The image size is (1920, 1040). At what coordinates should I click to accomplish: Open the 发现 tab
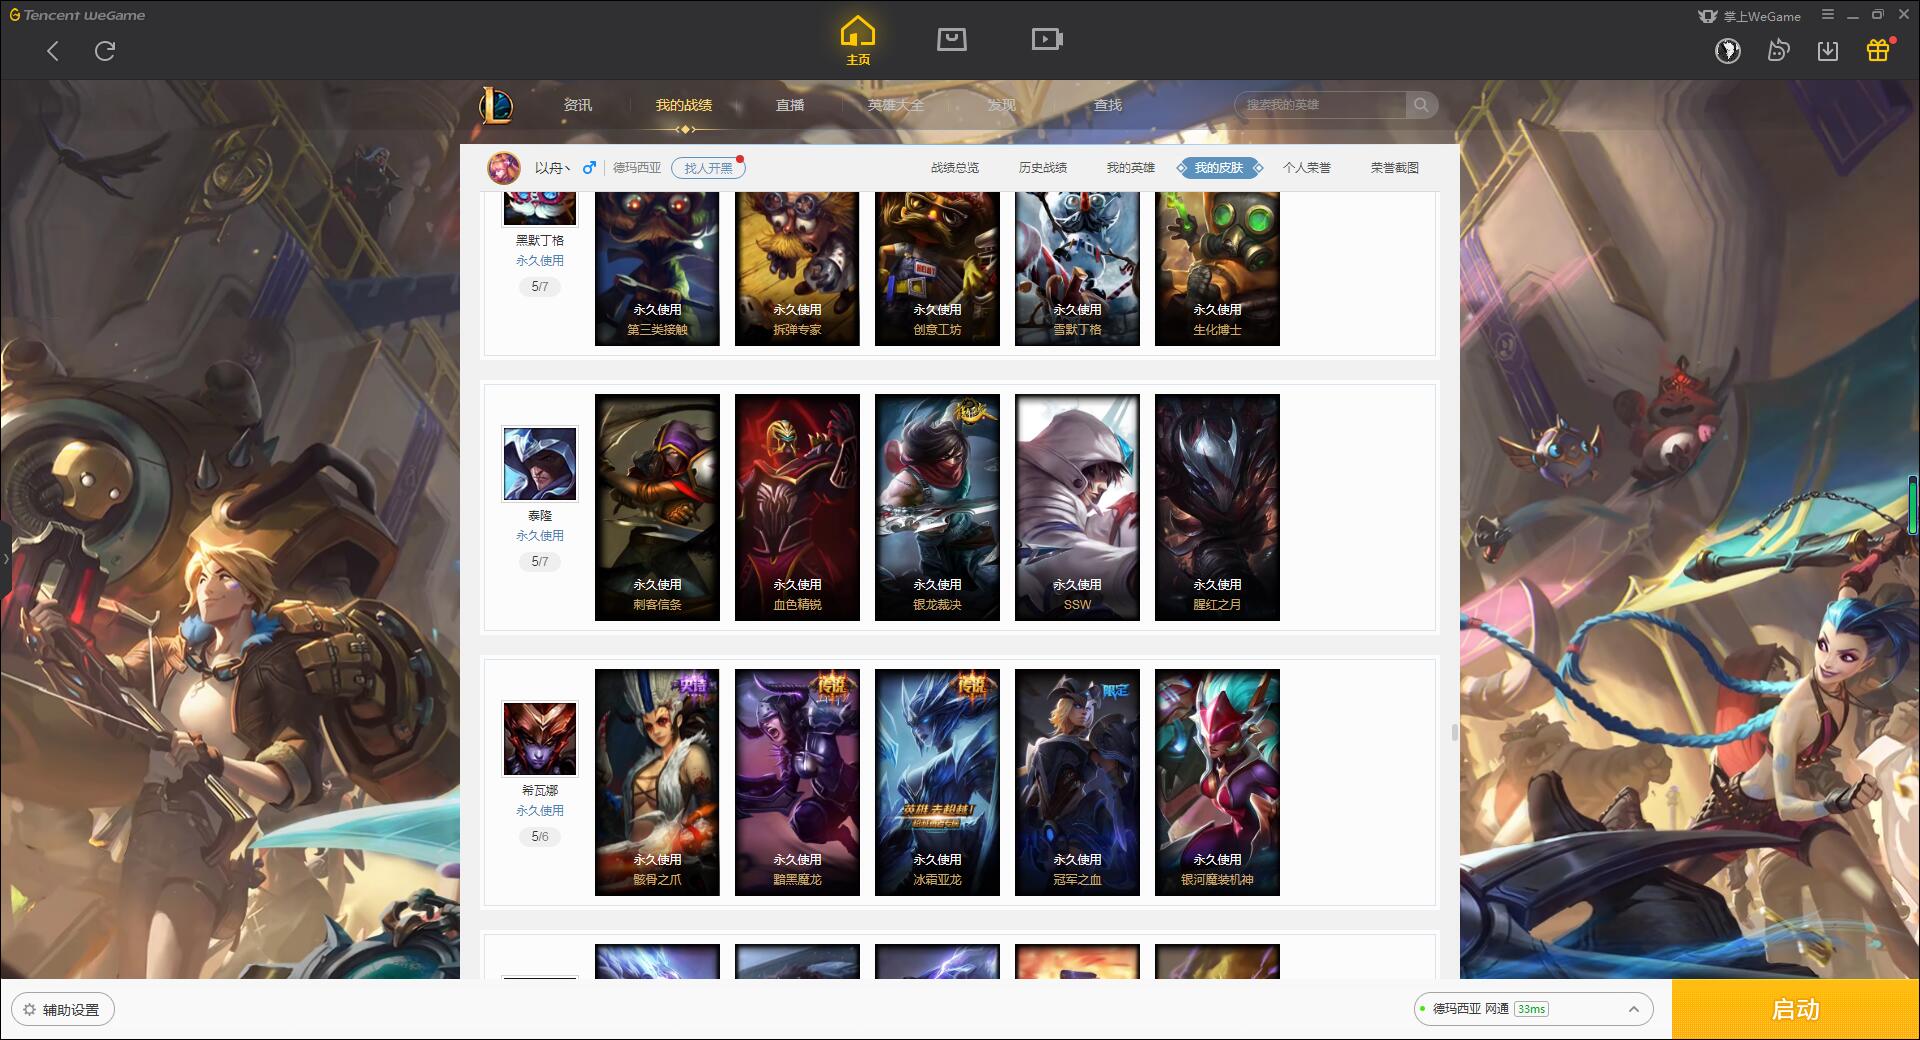tap(1002, 105)
